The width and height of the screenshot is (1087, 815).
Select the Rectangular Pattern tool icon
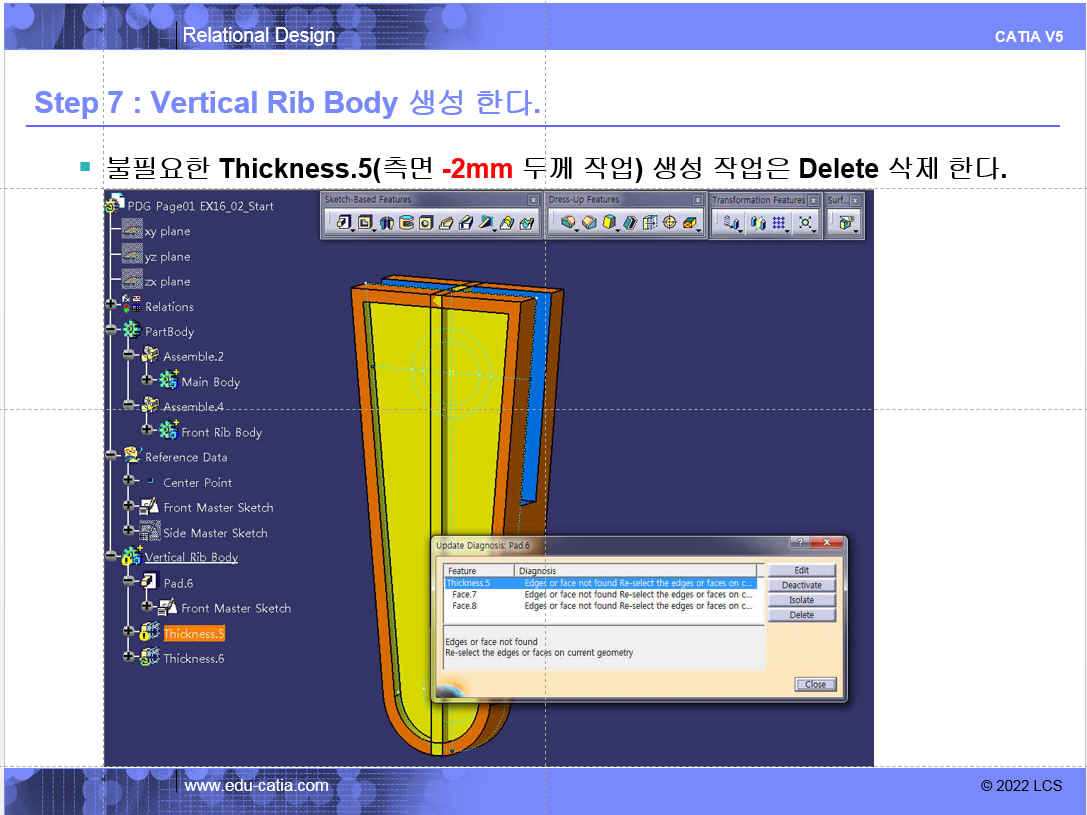[x=779, y=223]
